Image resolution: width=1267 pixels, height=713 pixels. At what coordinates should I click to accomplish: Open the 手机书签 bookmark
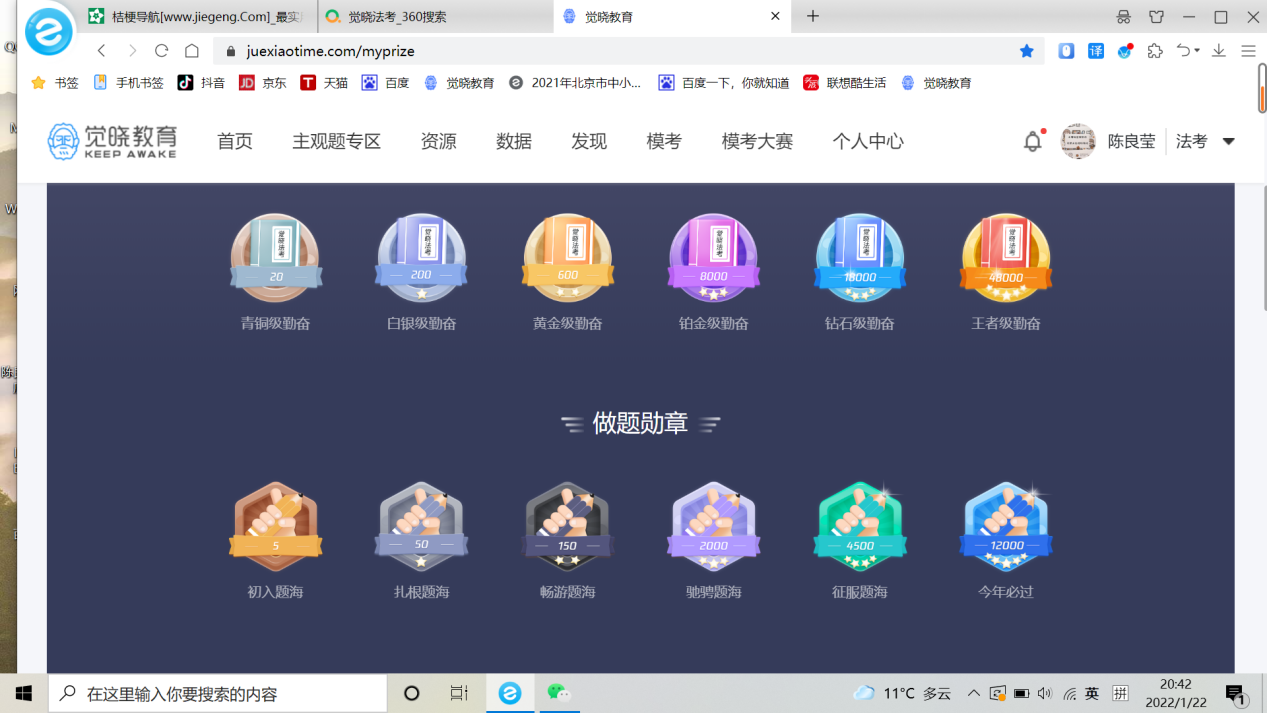pyautogui.click(x=129, y=83)
